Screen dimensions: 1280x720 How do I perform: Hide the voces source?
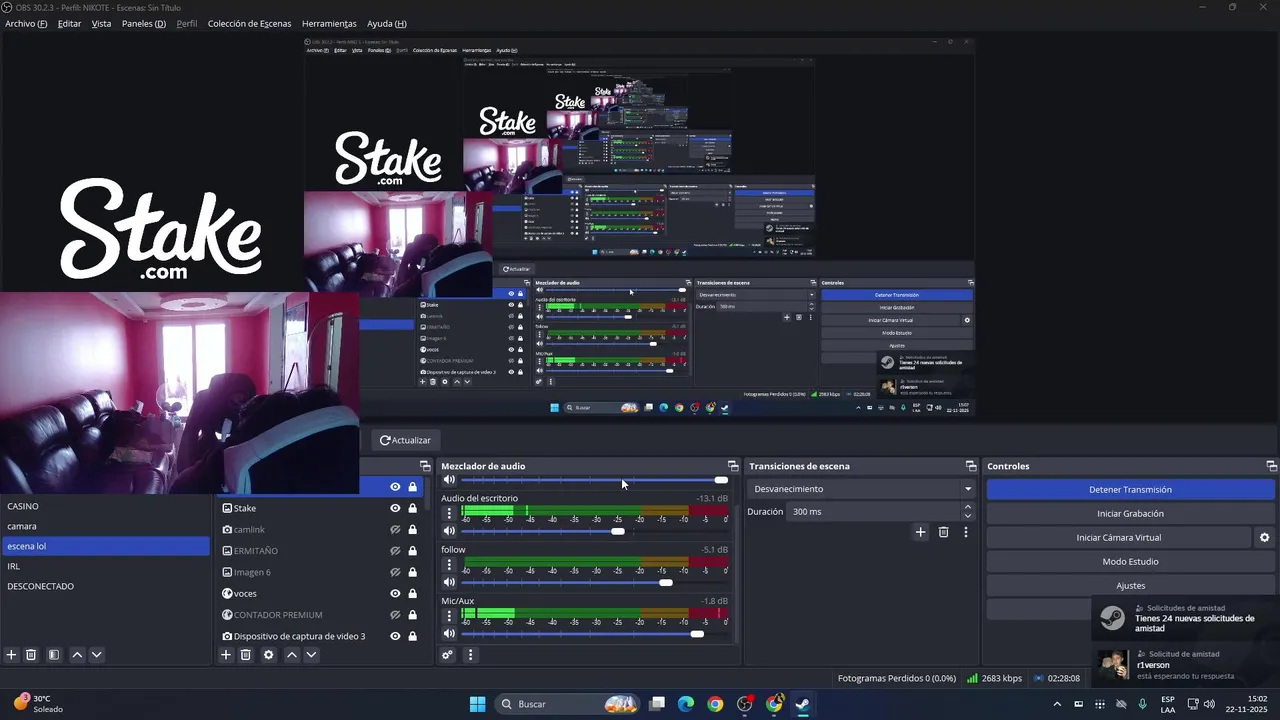pyautogui.click(x=395, y=593)
